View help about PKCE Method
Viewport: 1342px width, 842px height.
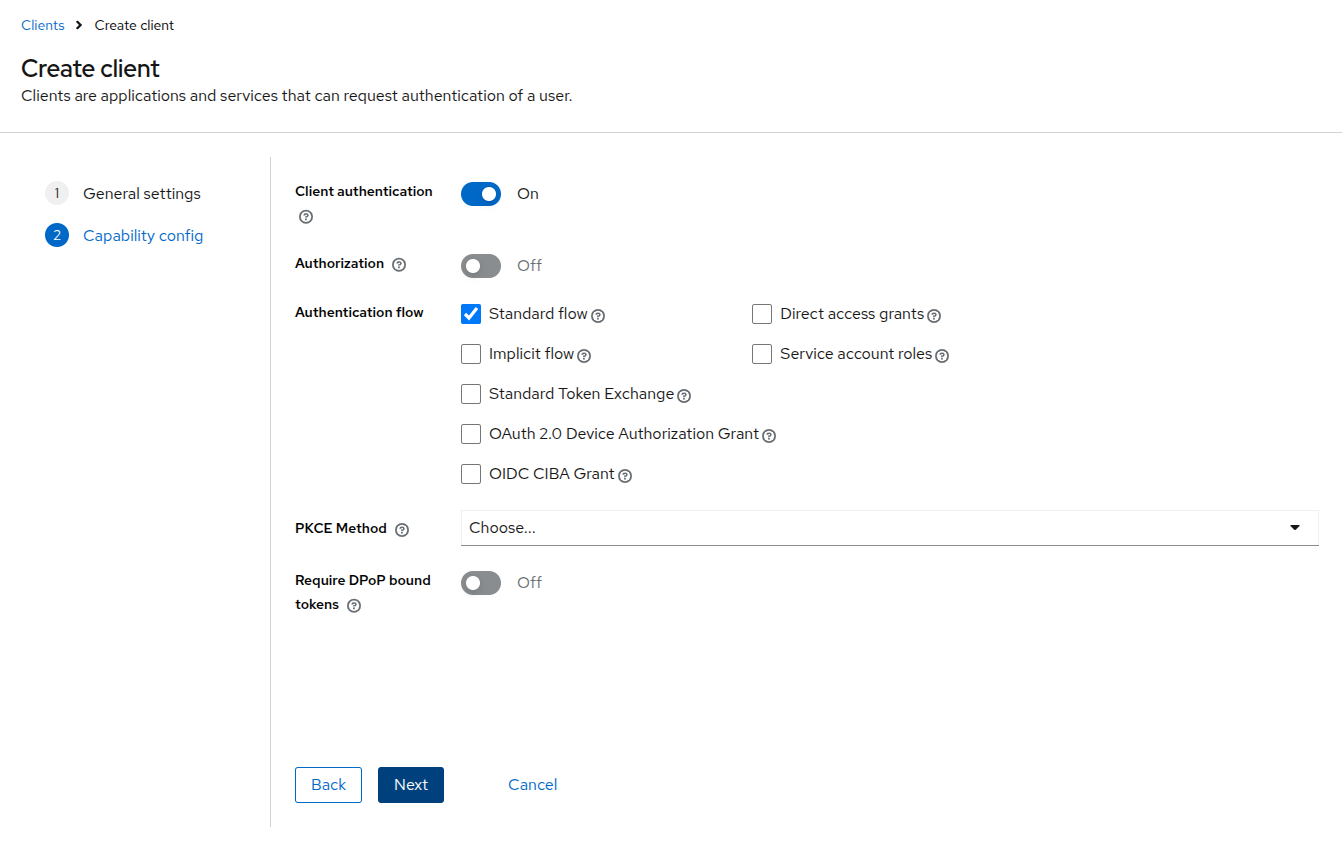click(x=401, y=530)
